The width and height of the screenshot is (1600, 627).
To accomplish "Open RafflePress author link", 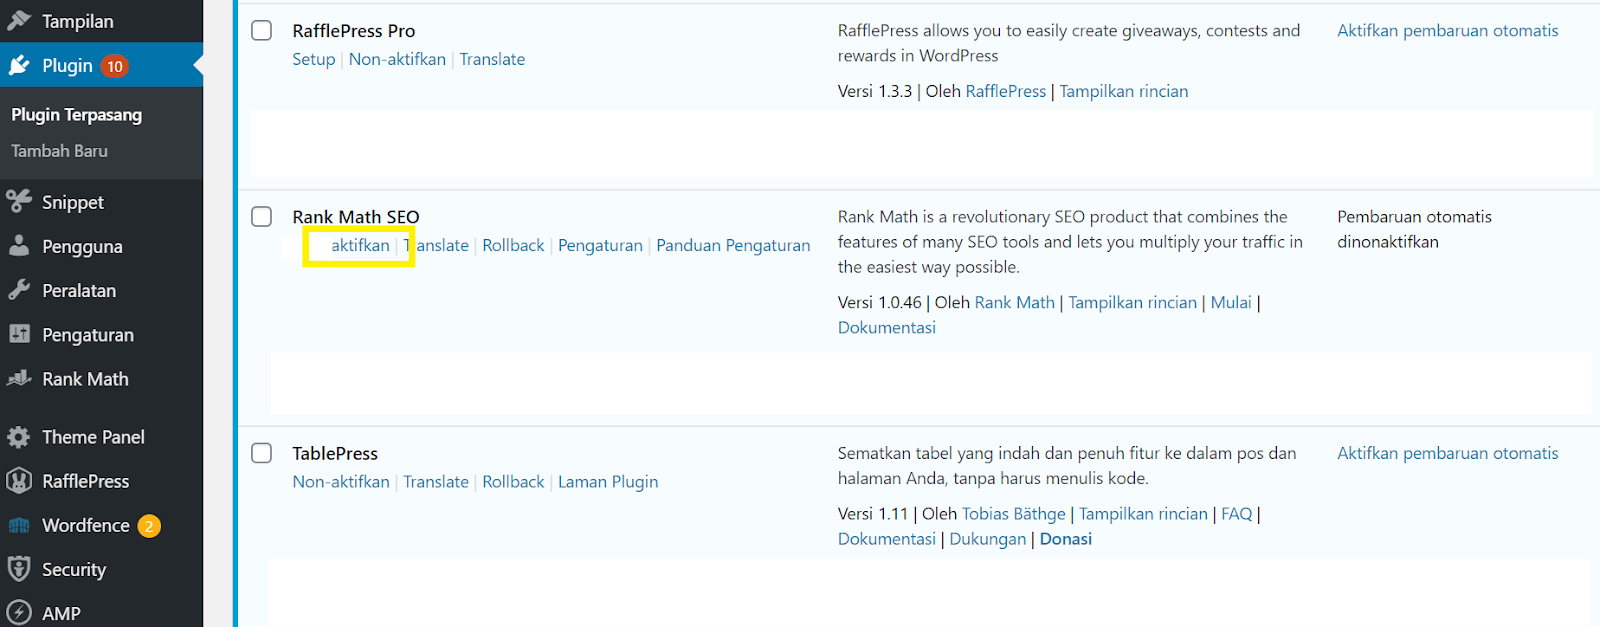I will point(1006,91).
